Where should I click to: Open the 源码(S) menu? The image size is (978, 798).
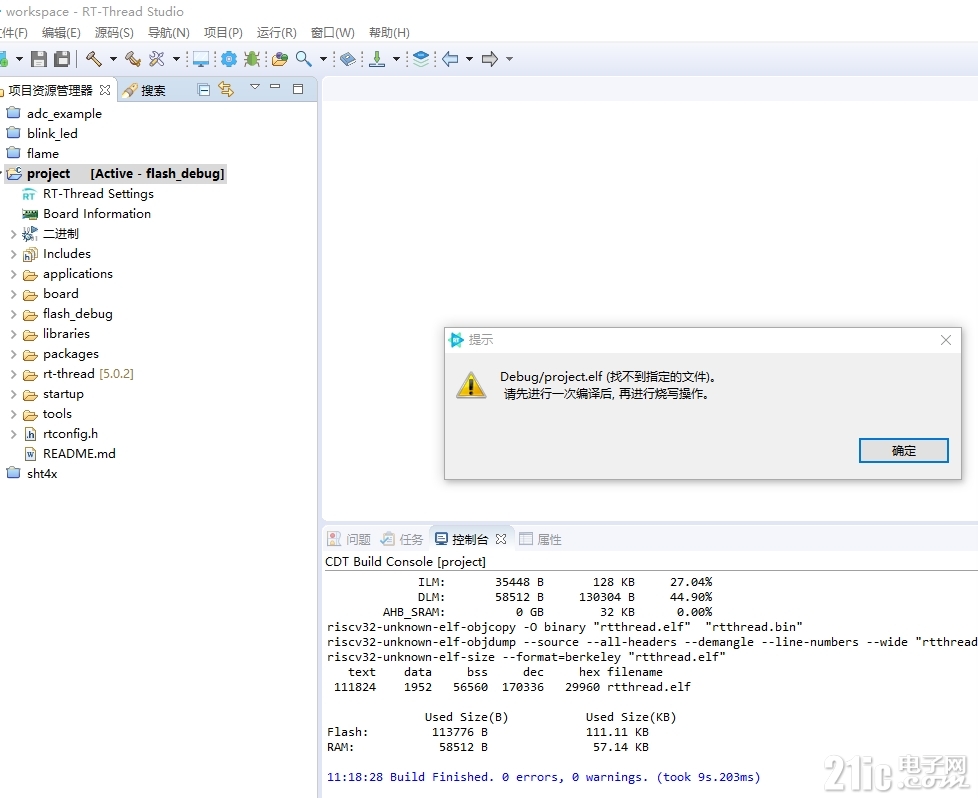tap(114, 32)
